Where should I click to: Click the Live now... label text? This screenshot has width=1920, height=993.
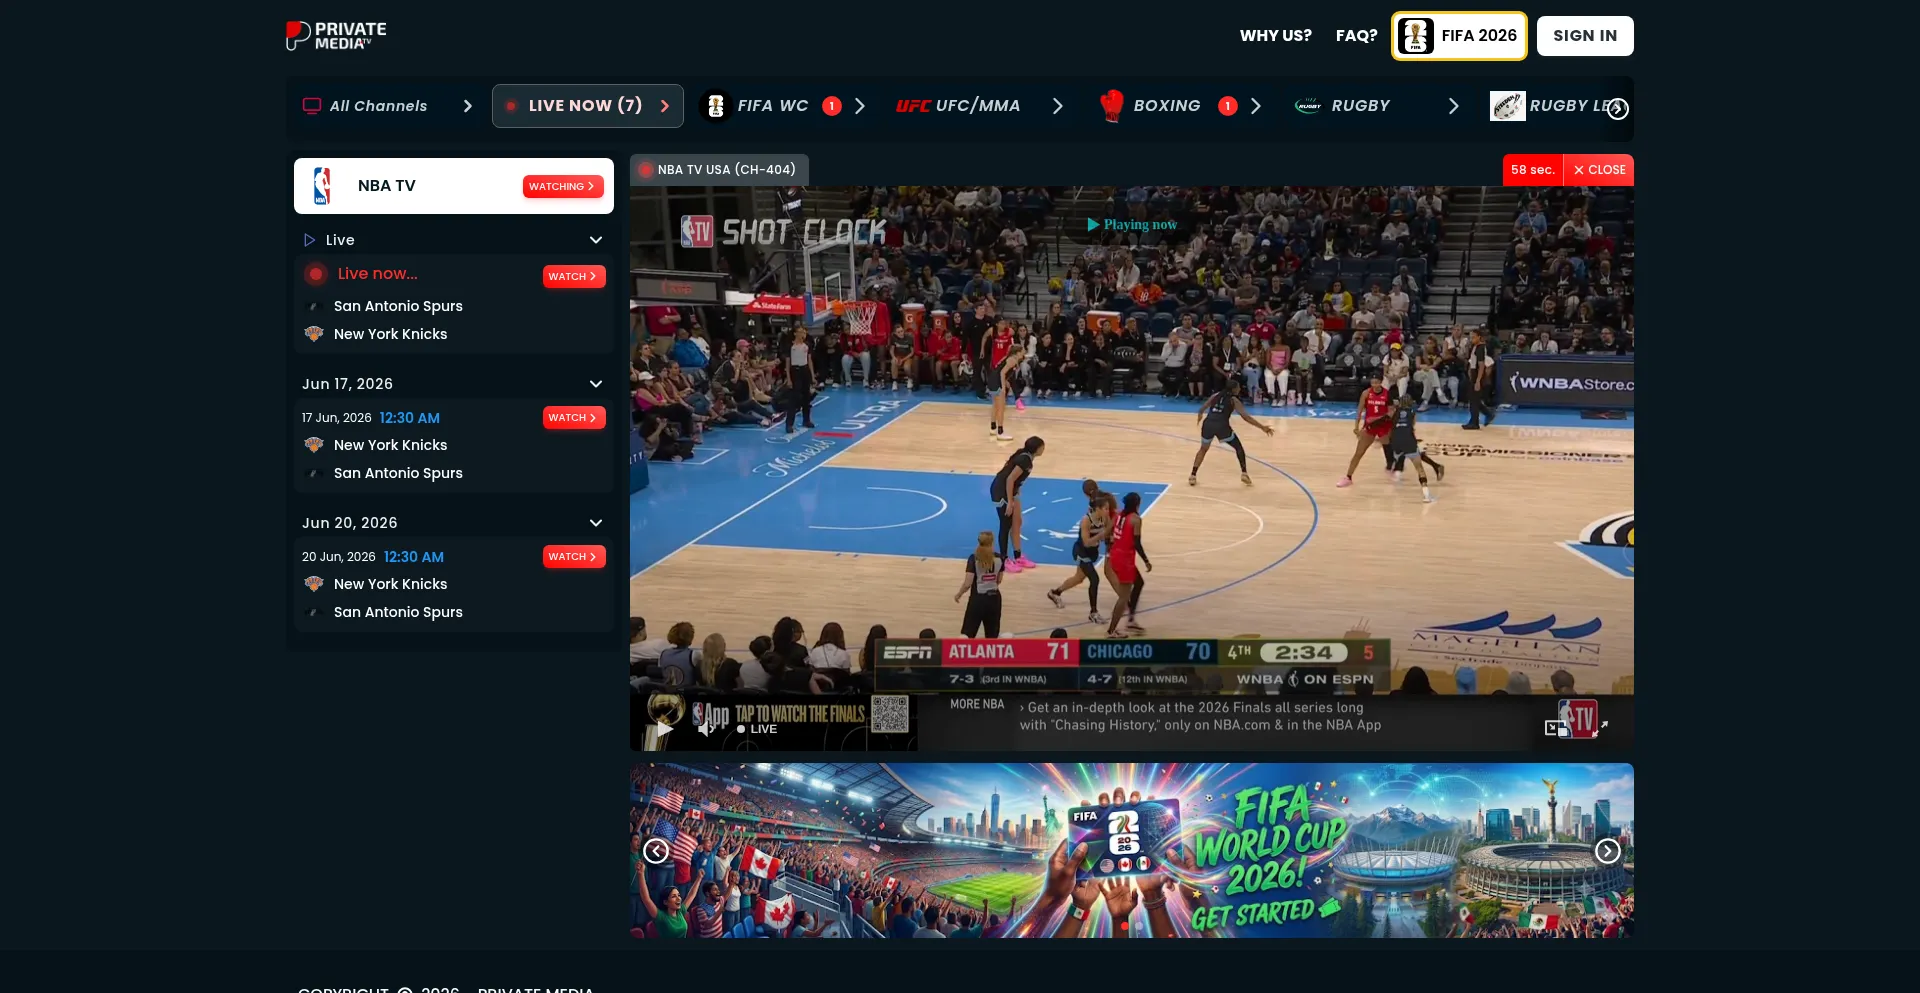tap(378, 274)
